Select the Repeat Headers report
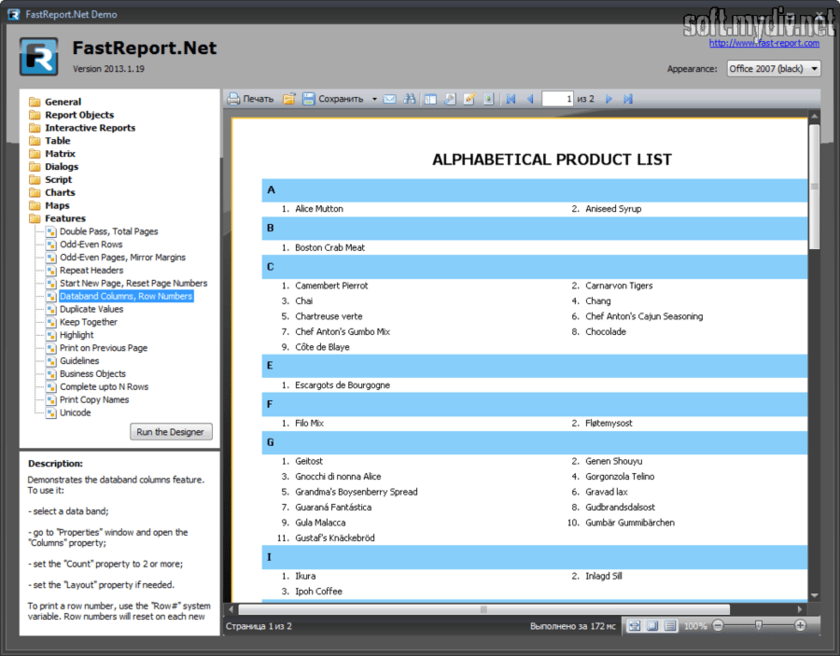The image size is (840, 656). pos(92,270)
